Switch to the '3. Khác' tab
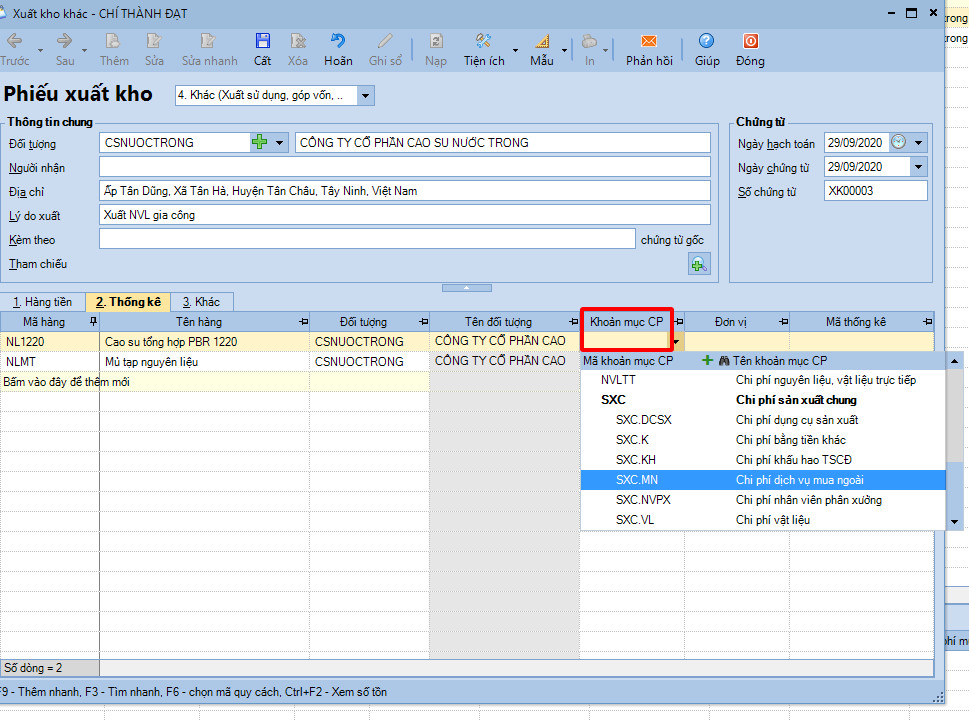 coord(201,302)
